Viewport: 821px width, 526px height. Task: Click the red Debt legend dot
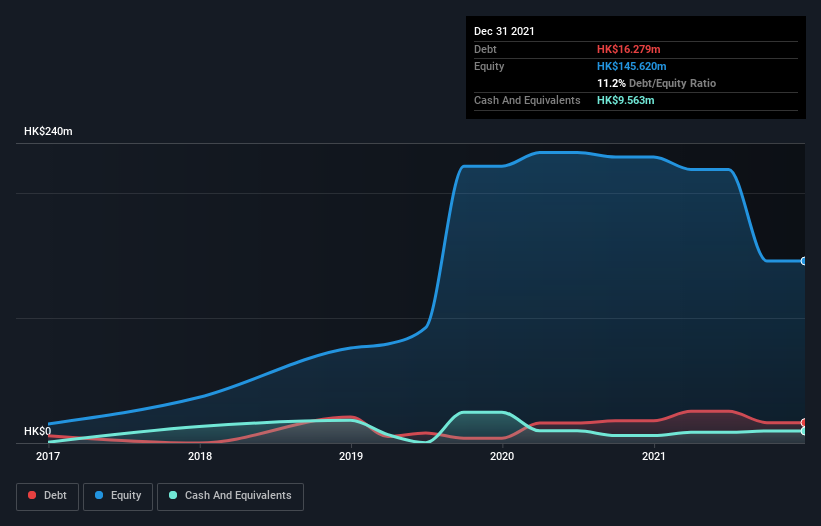click(32, 495)
